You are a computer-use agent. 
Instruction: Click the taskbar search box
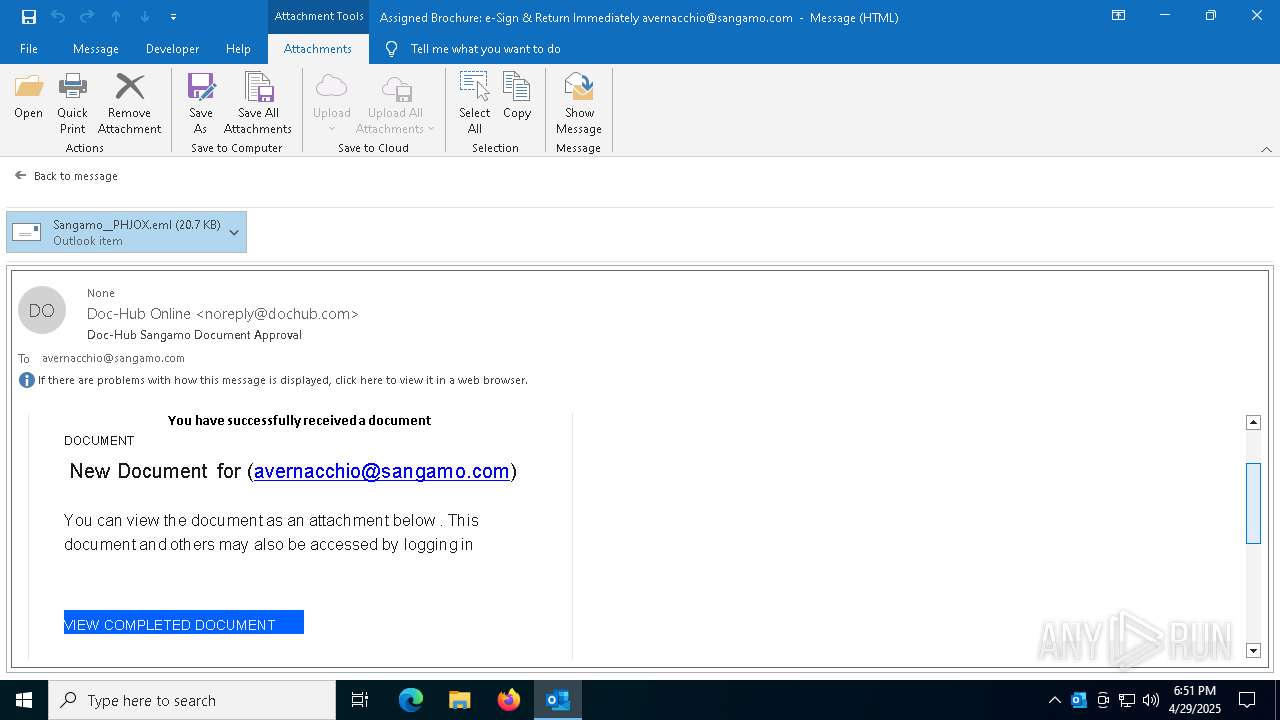(192, 700)
